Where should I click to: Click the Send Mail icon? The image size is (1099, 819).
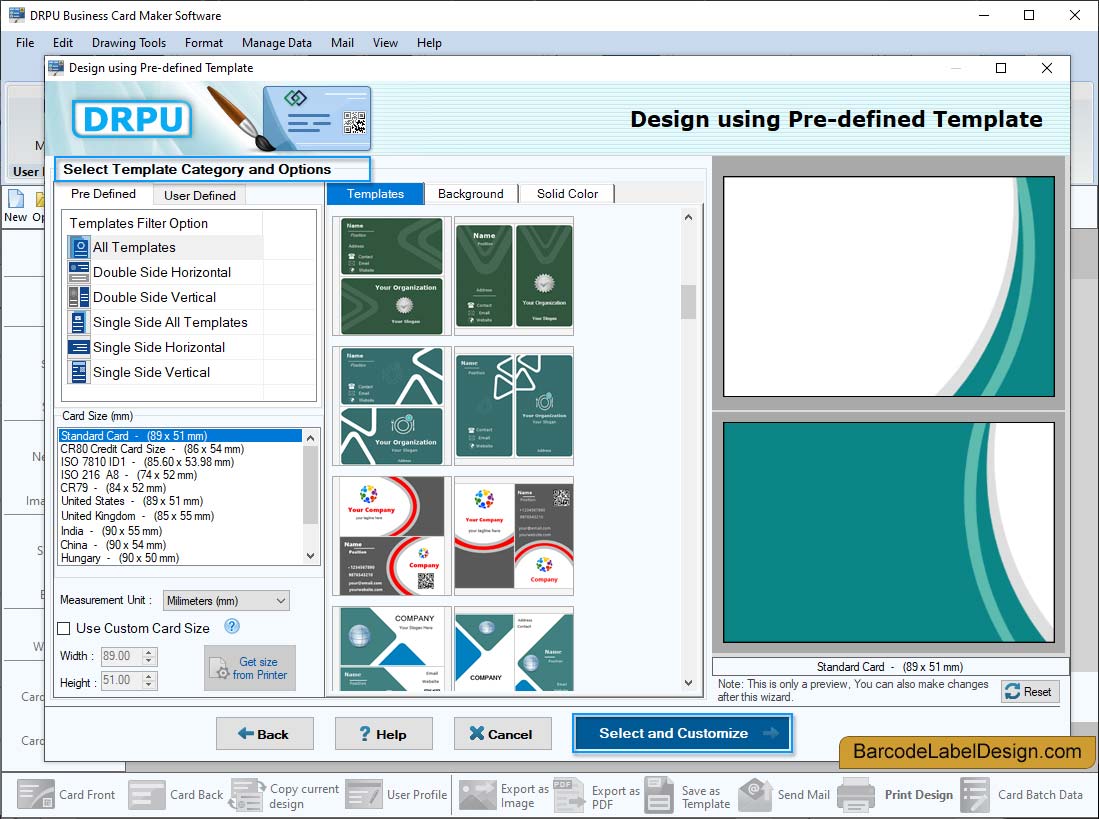click(x=755, y=794)
